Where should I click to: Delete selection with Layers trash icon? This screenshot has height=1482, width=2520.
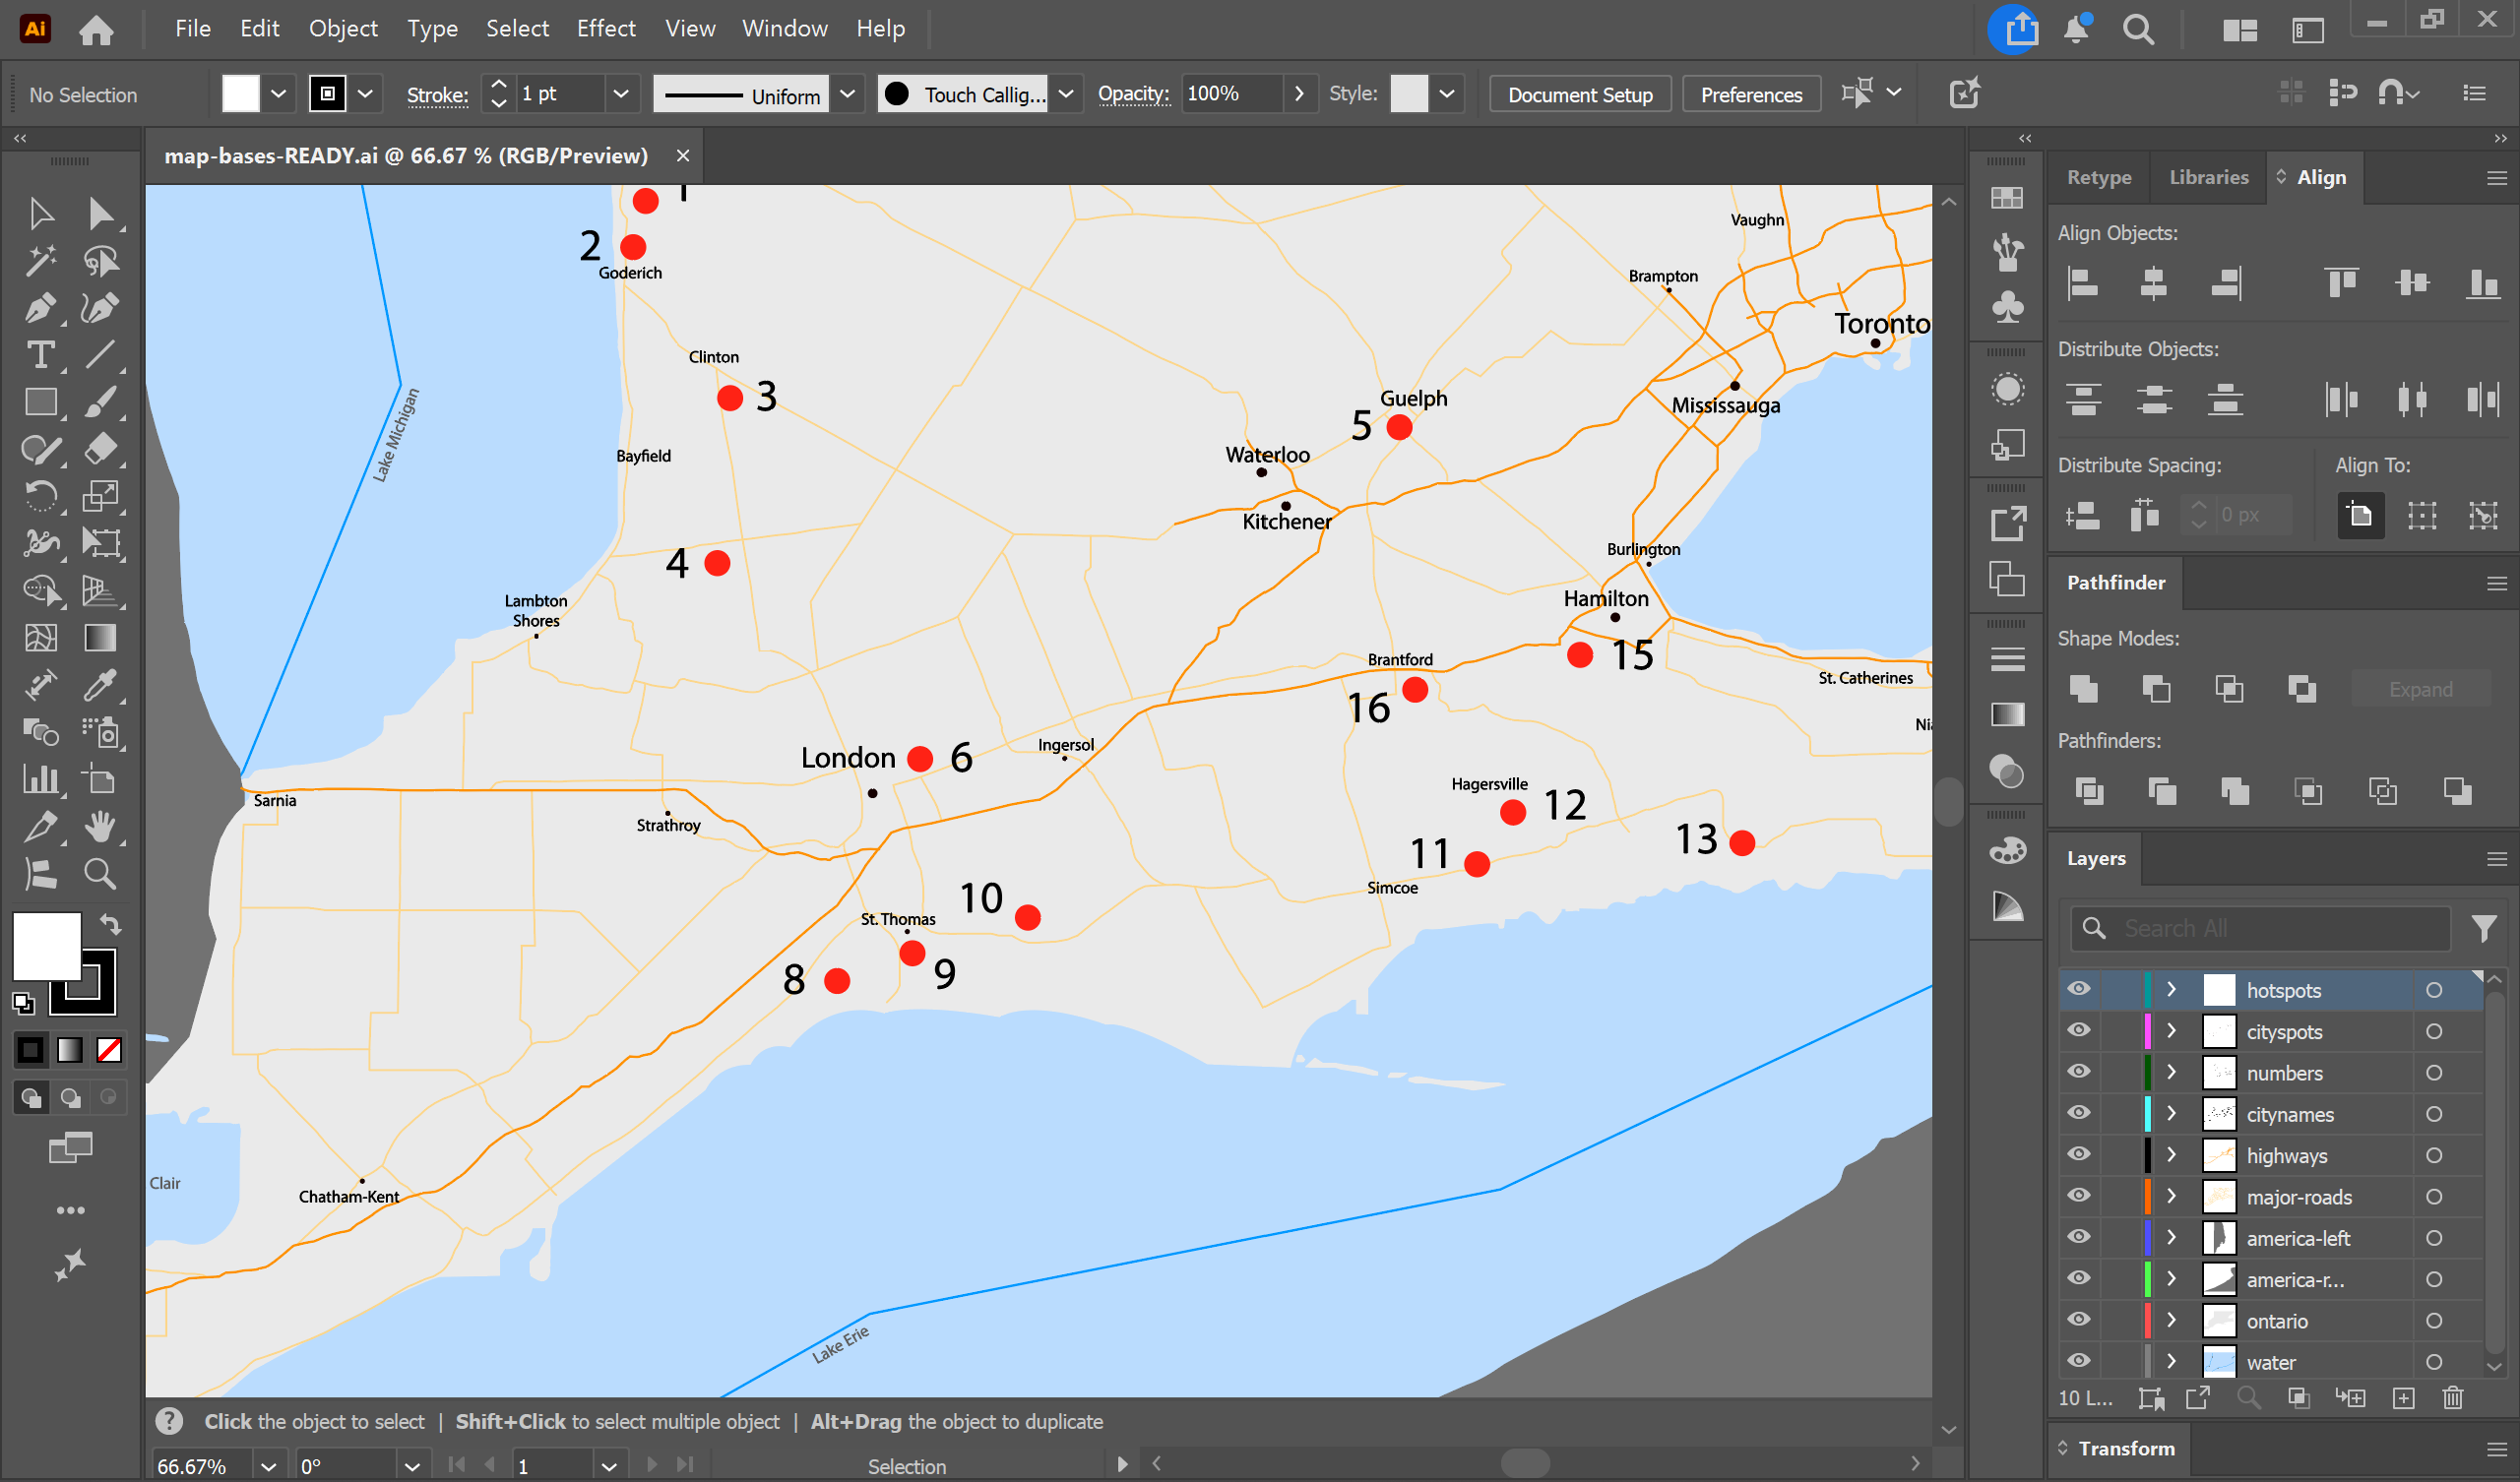(x=2453, y=1398)
